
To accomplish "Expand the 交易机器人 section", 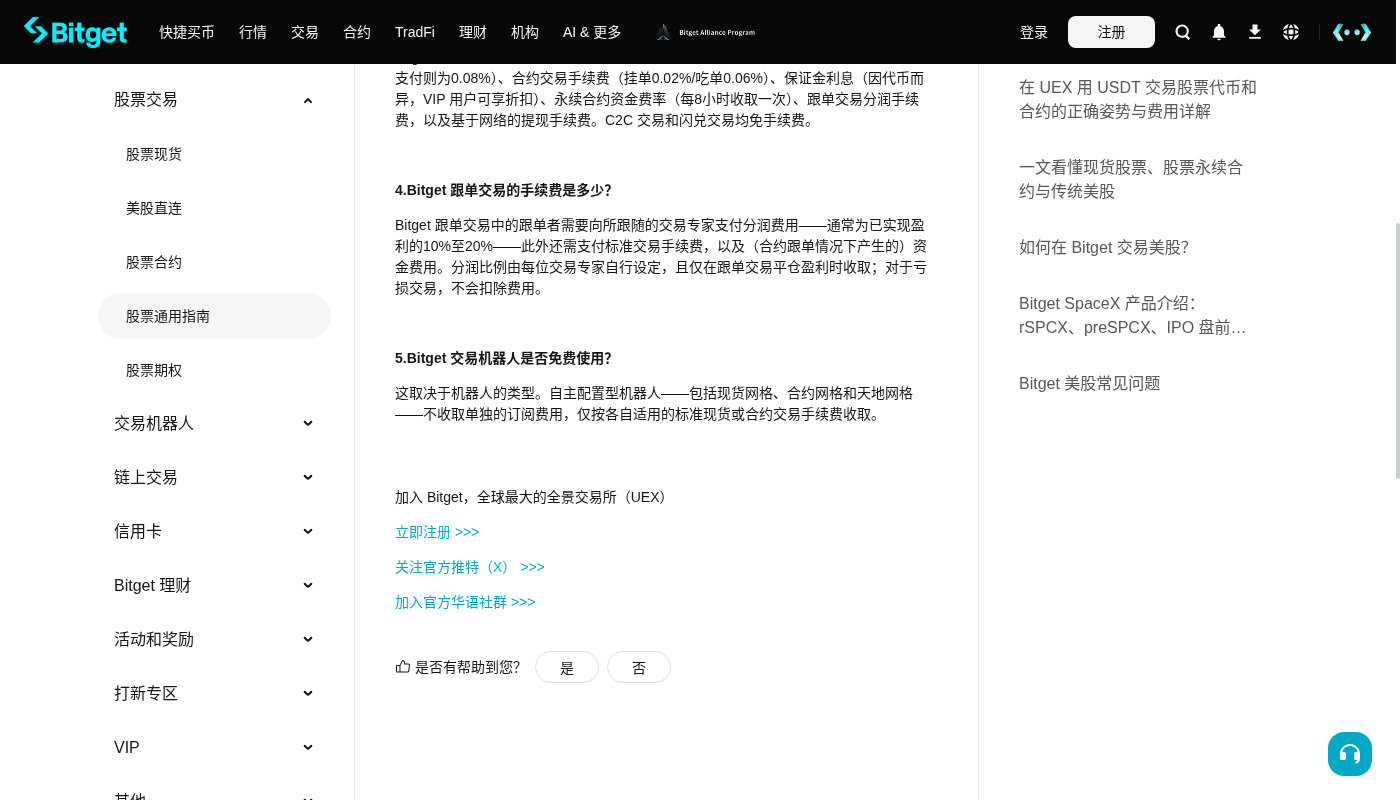I will tap(214, 423).
